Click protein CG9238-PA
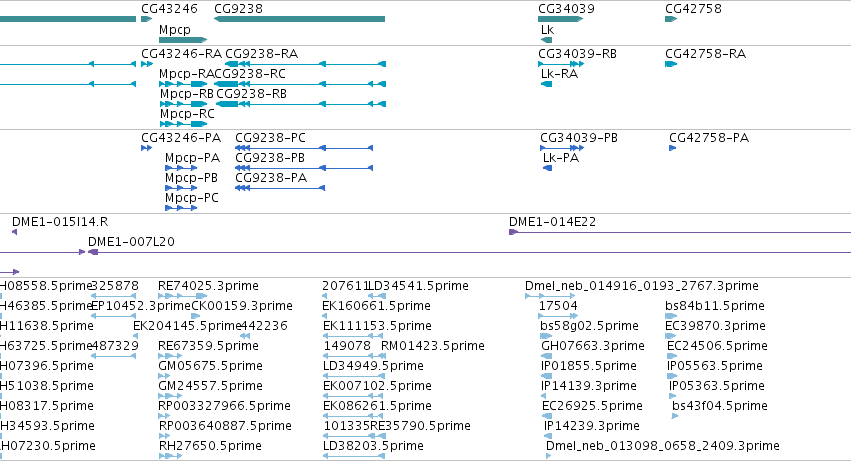Image resolution: width=851 pixels, height=461 pixels. pyautogui.click(x=271, y=178)
